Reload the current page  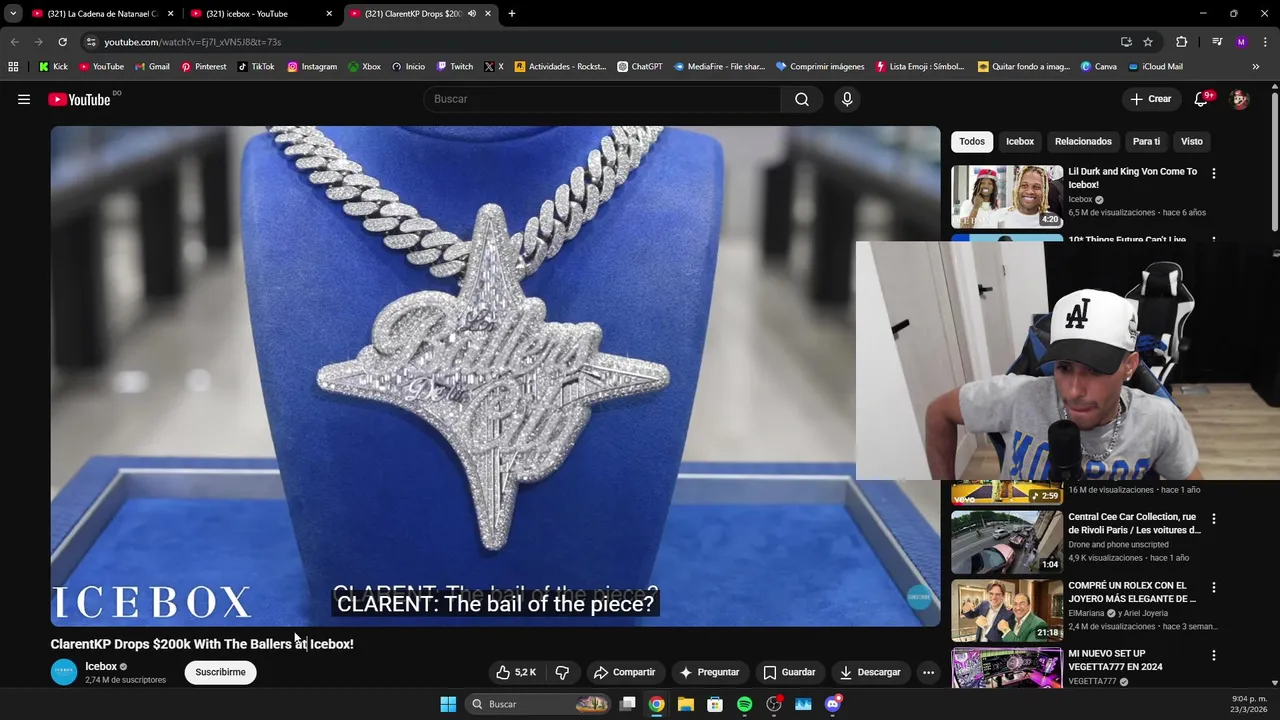62,42
